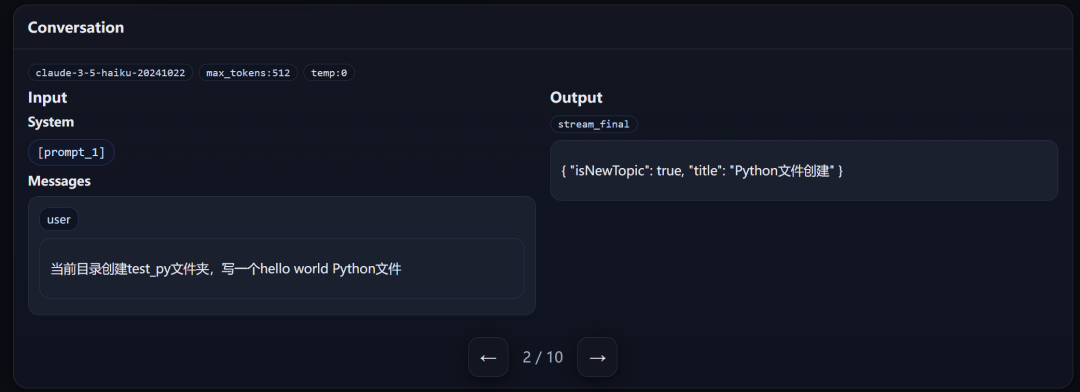The image size is (1080, 392).
Task: Click the temp:0 parameter chip
Action: (x=329, y=72)
